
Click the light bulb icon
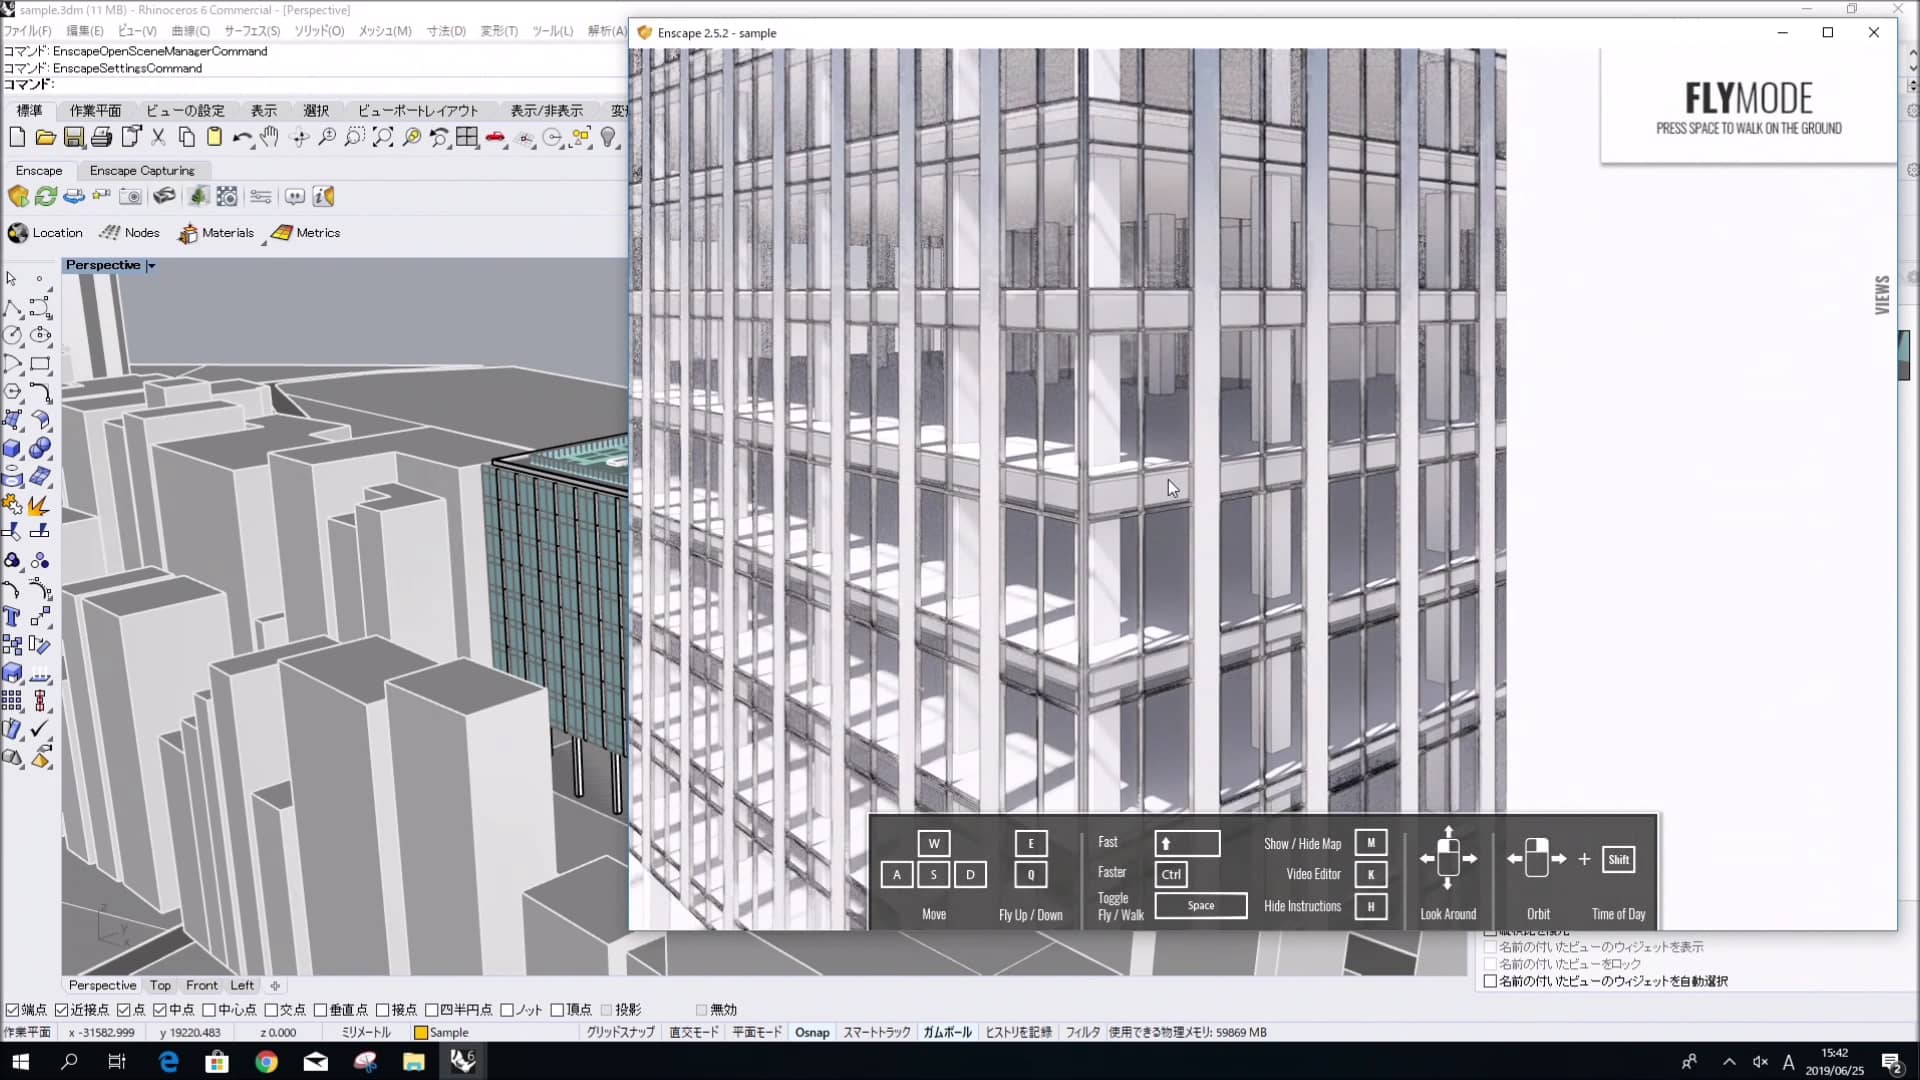pyautogui.click(x=609, y=138)
